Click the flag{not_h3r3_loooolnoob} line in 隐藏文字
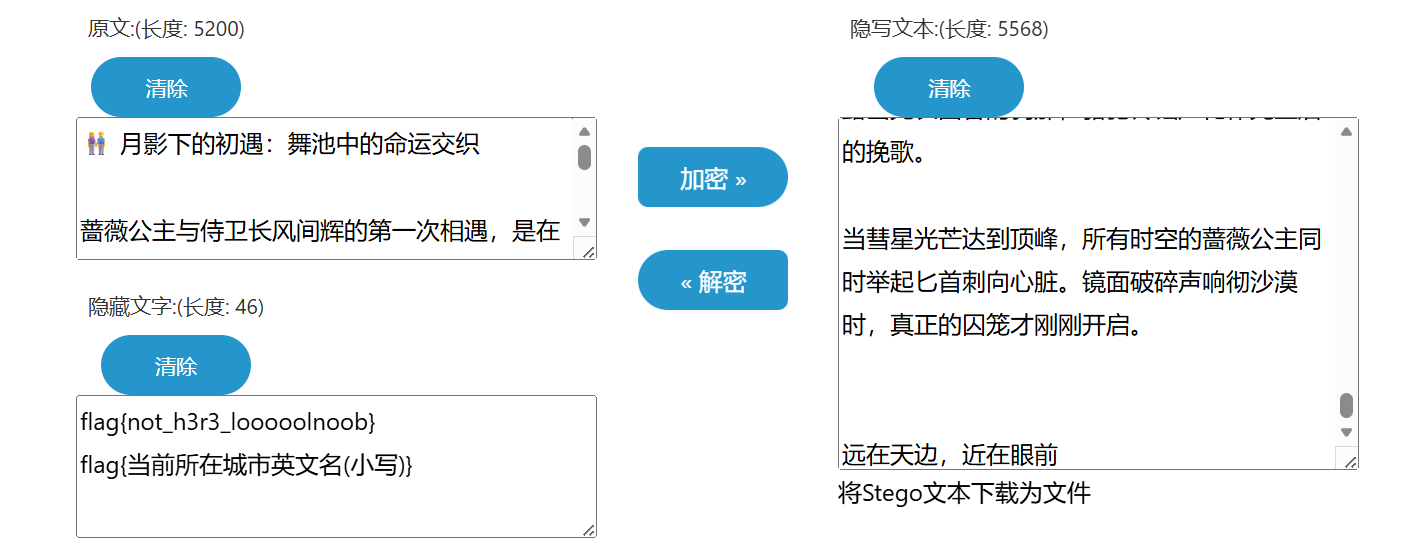 pos(228,423)
